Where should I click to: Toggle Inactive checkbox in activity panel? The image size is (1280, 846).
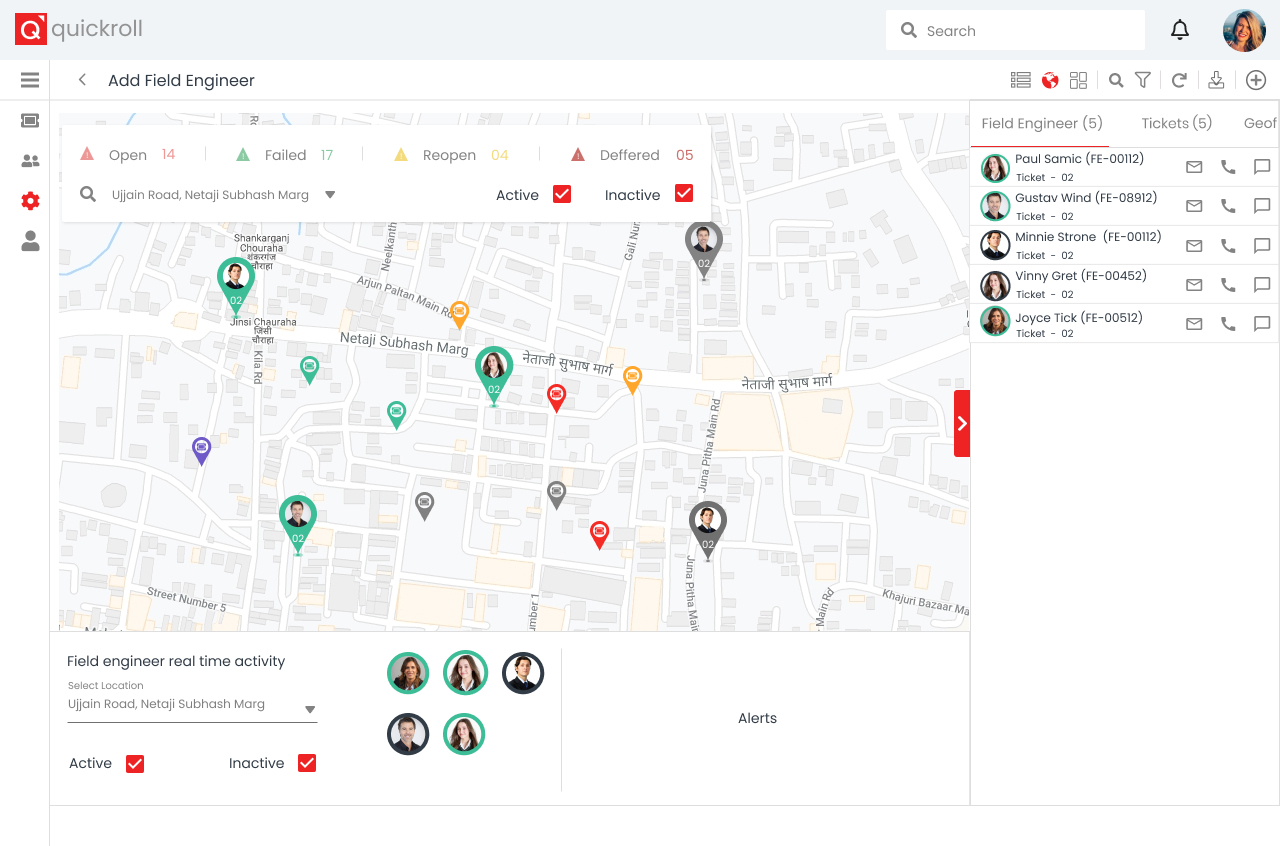307,764
